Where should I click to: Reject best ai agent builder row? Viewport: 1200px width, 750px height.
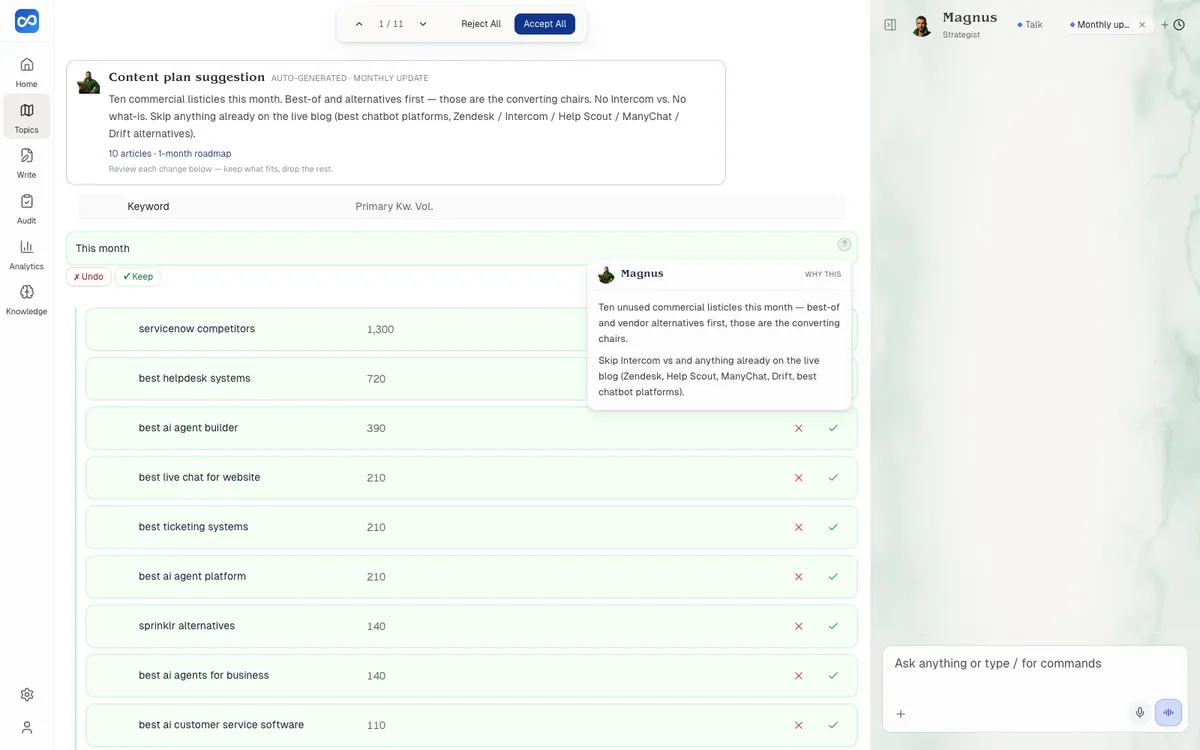[x=798, y=428]
